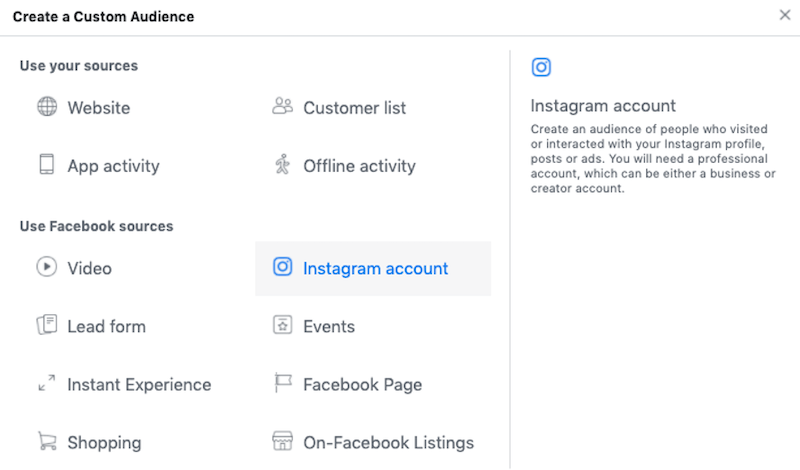Click the expand arrows Instant Experience icon

[47, 384]
